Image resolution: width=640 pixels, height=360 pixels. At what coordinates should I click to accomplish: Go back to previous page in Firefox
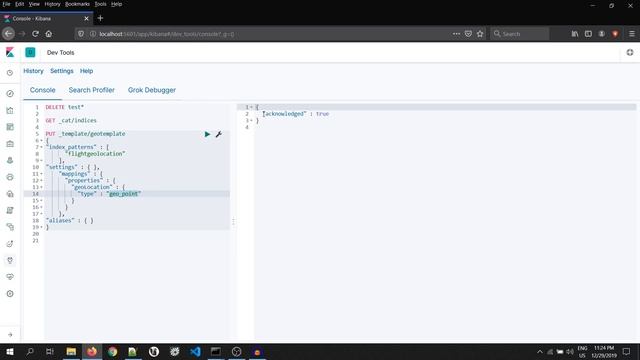click(9, 34)
